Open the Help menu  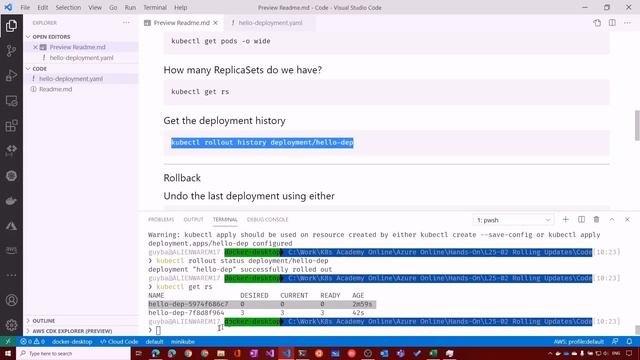[180, 7]
